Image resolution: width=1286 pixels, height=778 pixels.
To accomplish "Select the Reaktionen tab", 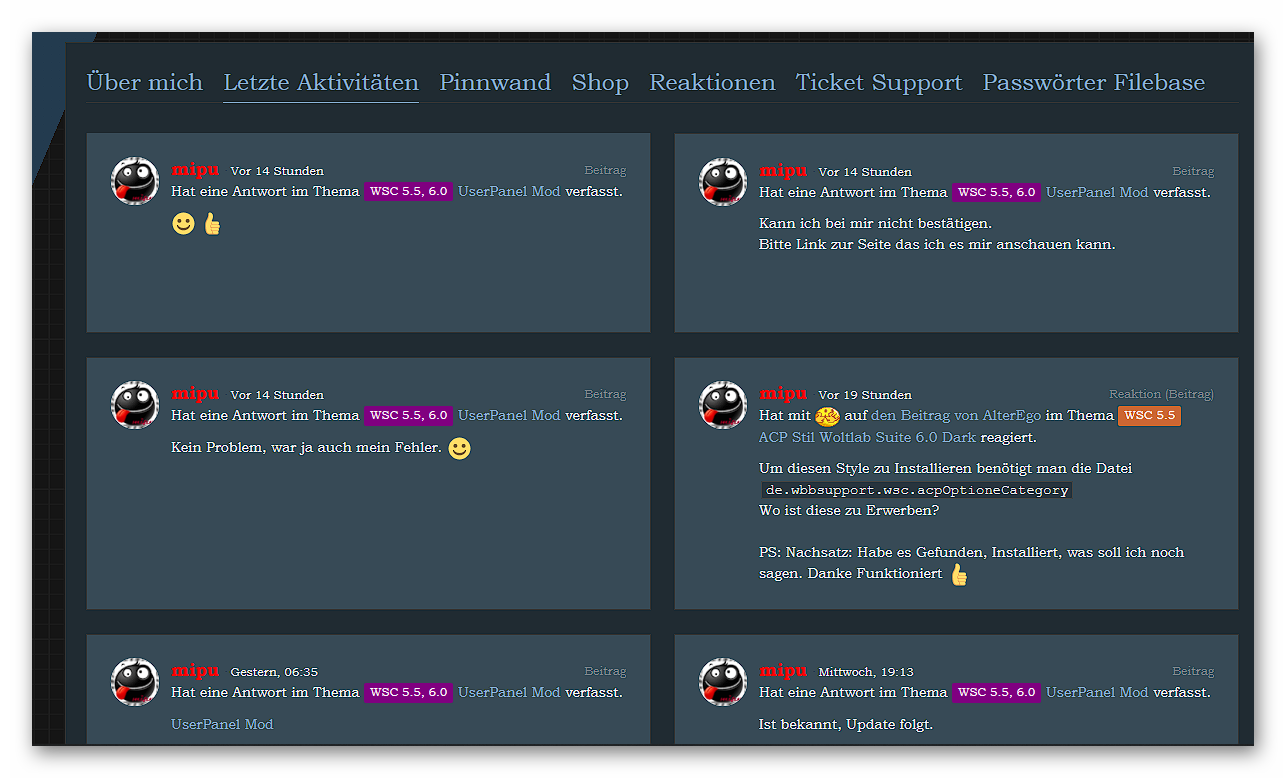I will coord(712,83).
